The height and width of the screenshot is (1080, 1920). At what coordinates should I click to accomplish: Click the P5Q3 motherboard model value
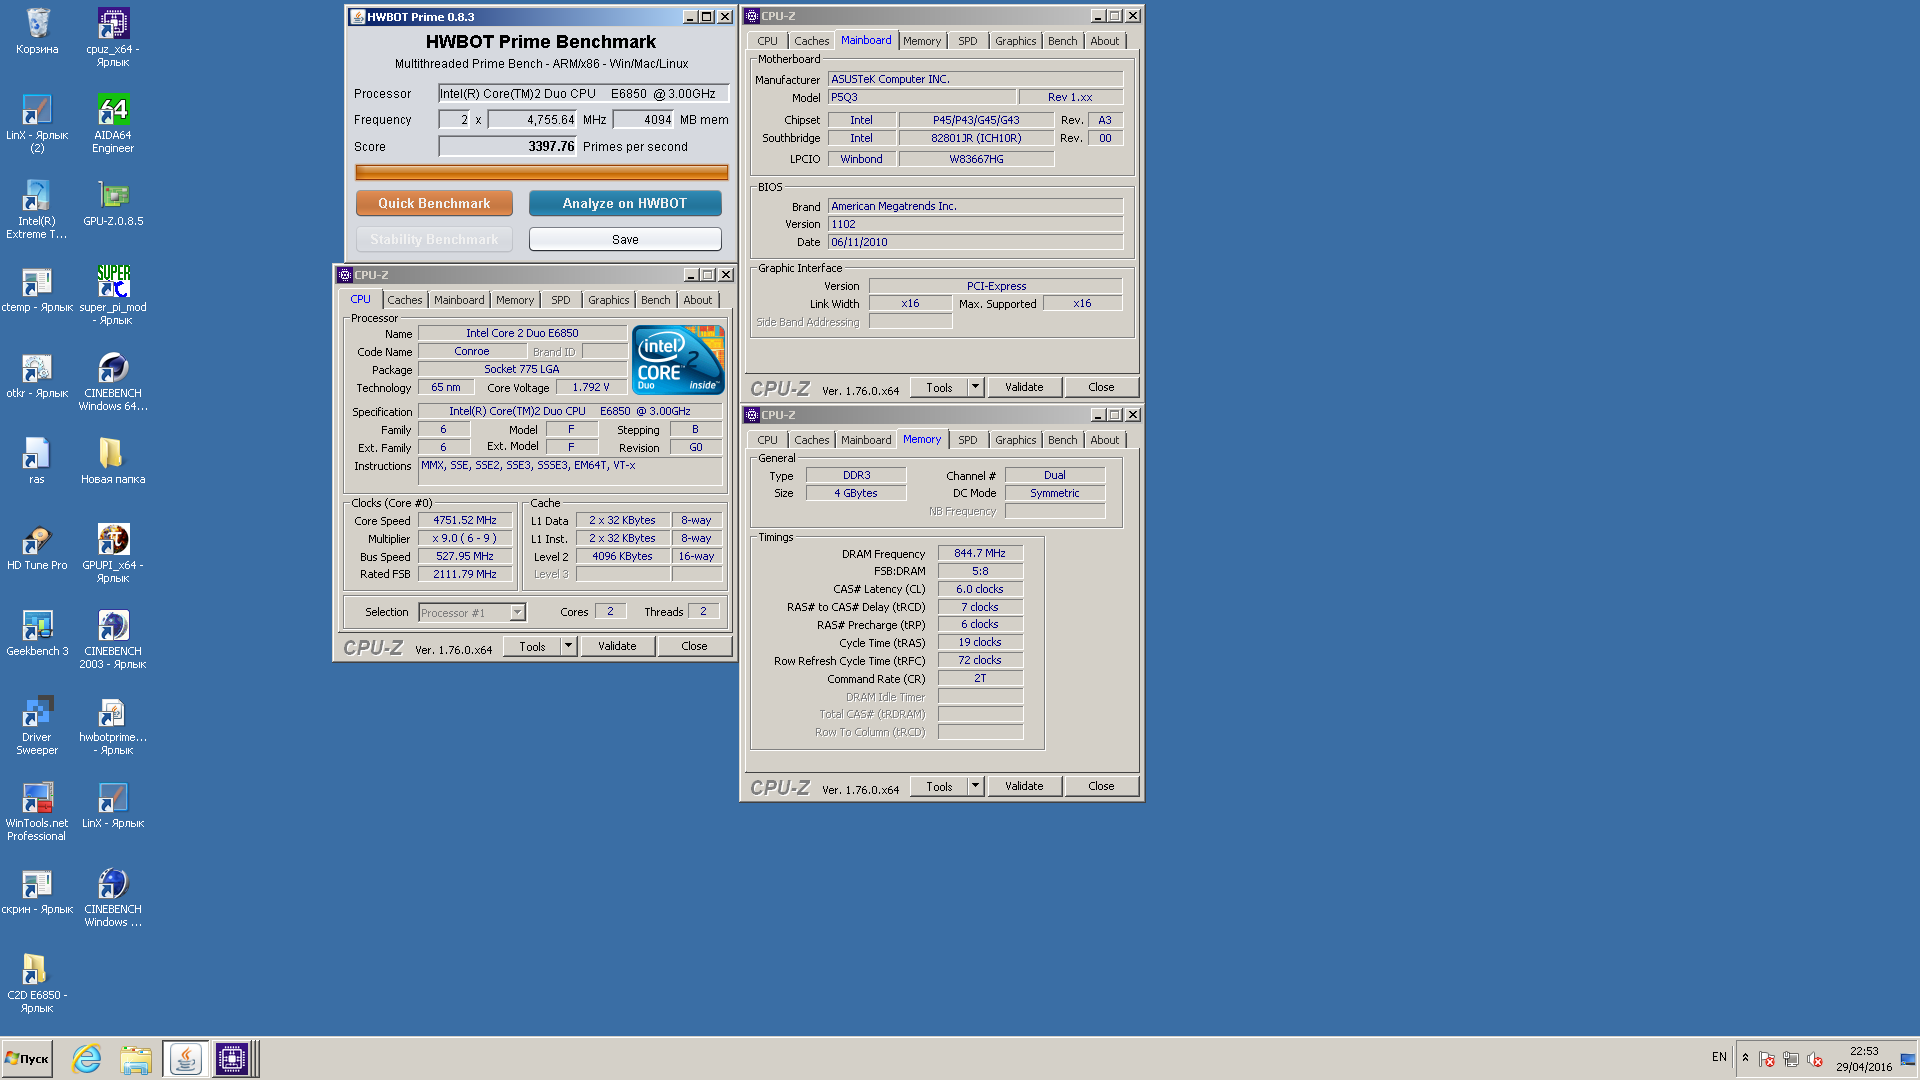[922, 97]
